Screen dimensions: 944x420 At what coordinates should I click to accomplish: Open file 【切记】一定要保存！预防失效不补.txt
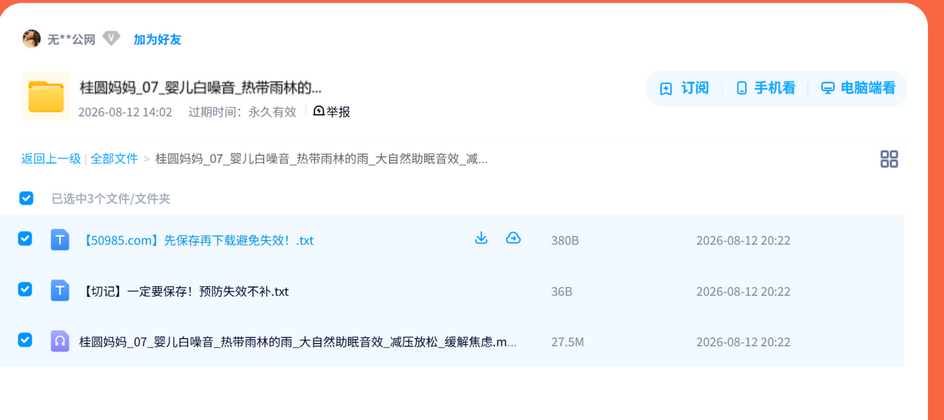pos(184,292)
